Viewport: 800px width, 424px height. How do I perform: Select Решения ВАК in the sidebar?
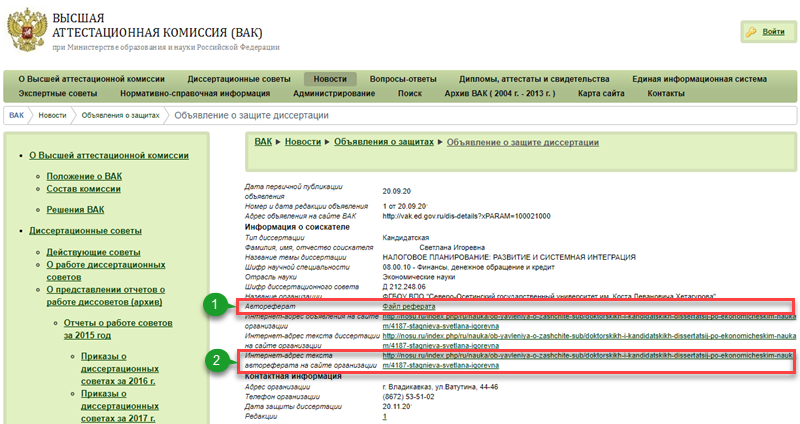click(75, 210)
